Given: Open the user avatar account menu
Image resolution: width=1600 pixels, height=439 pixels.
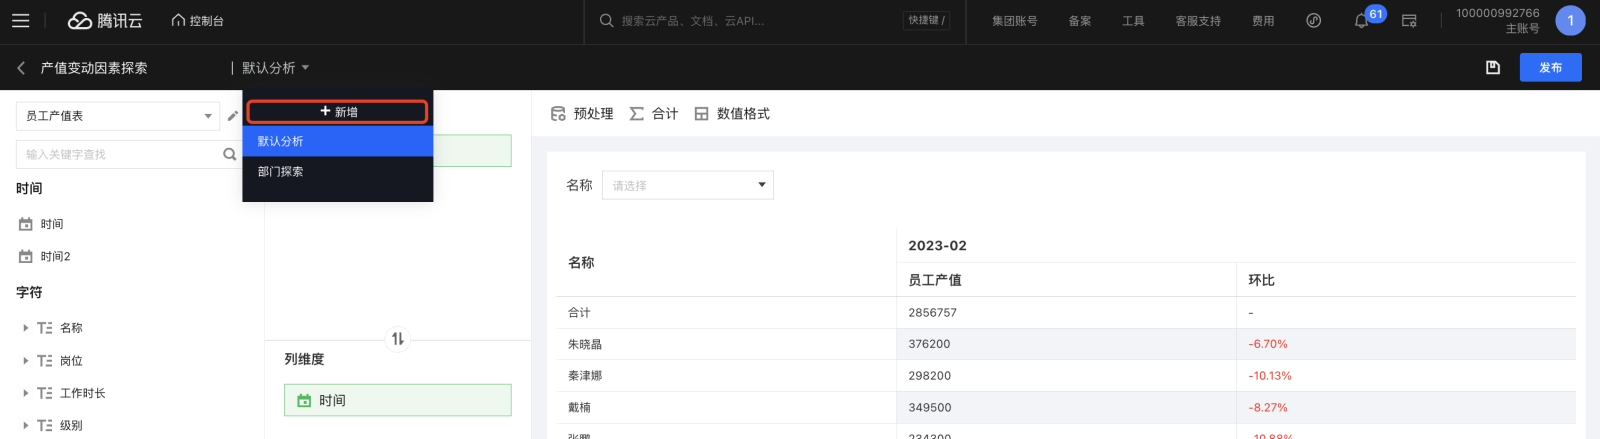Looking at the screenshot, I should point(1570,20).
